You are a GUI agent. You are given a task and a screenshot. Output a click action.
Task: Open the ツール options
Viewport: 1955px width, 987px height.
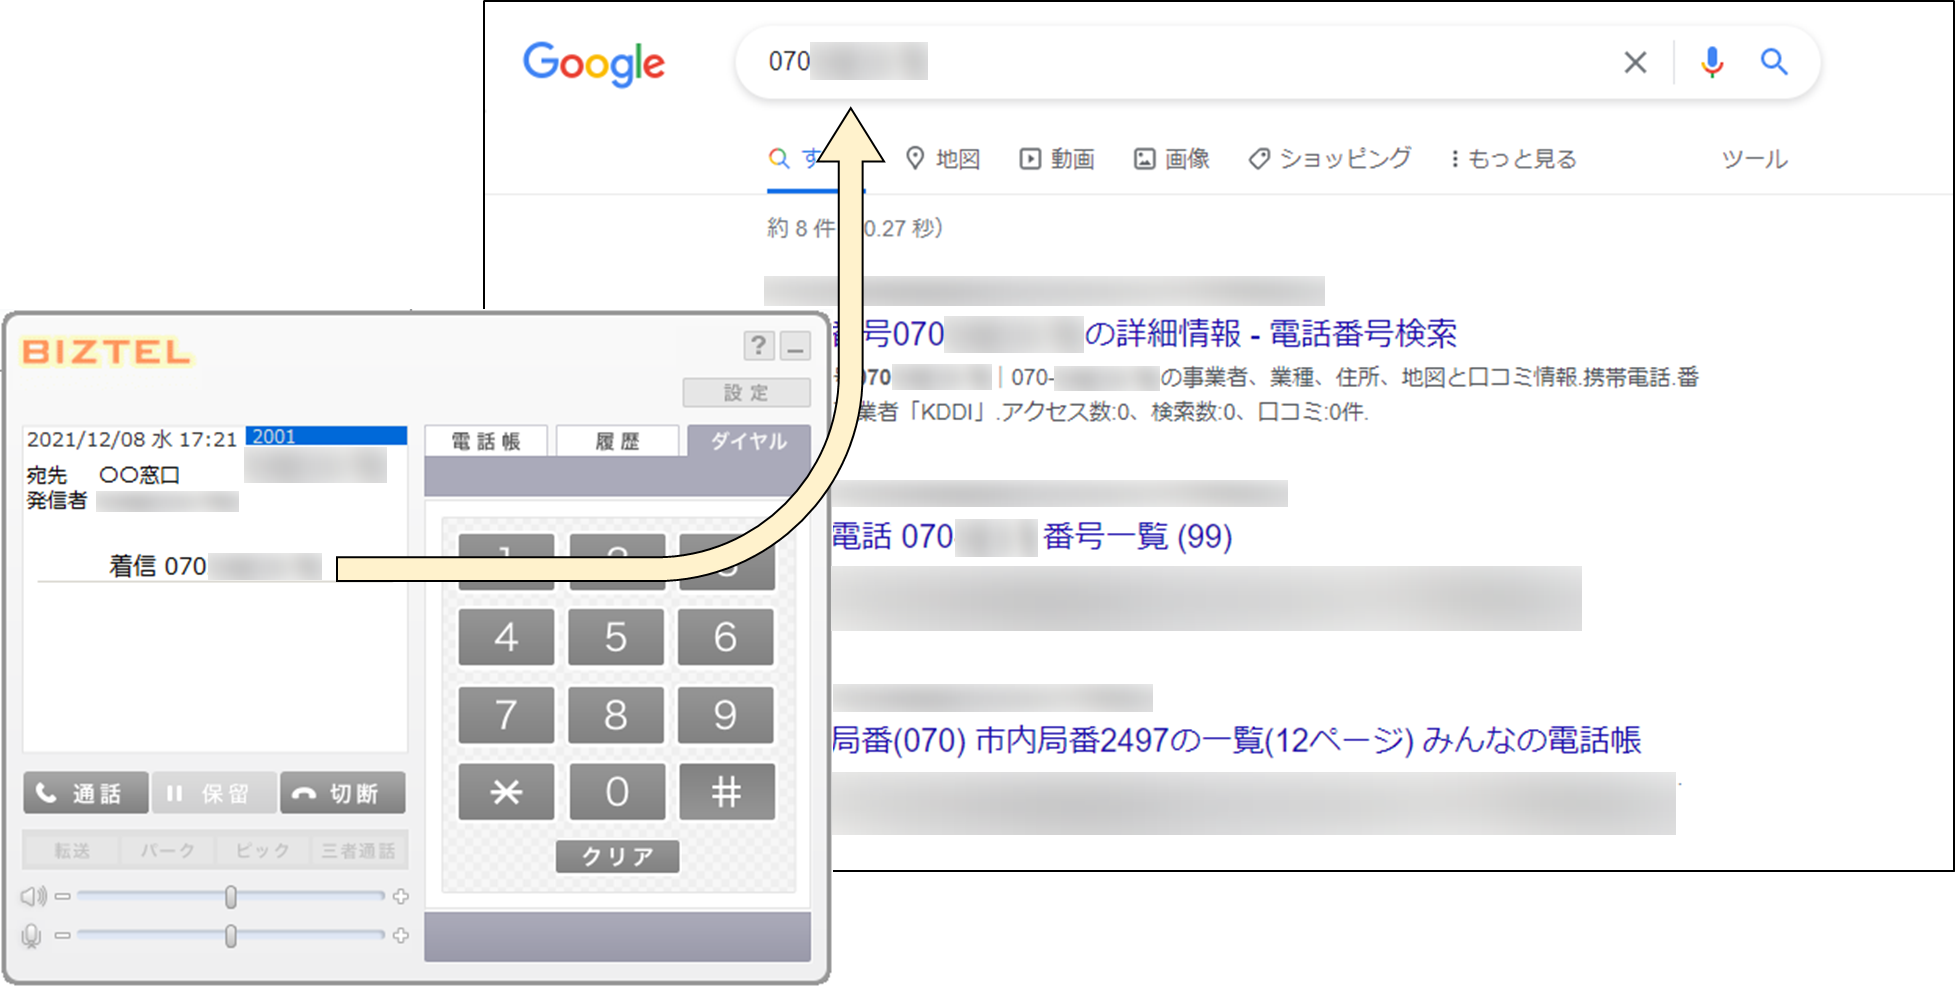pos(1754,159)
